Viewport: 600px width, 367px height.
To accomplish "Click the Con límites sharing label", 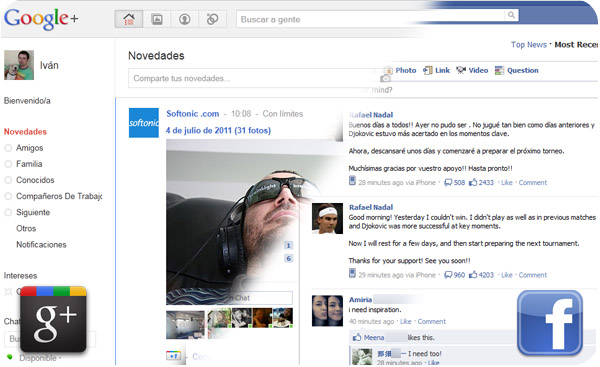I will [283, 114].
